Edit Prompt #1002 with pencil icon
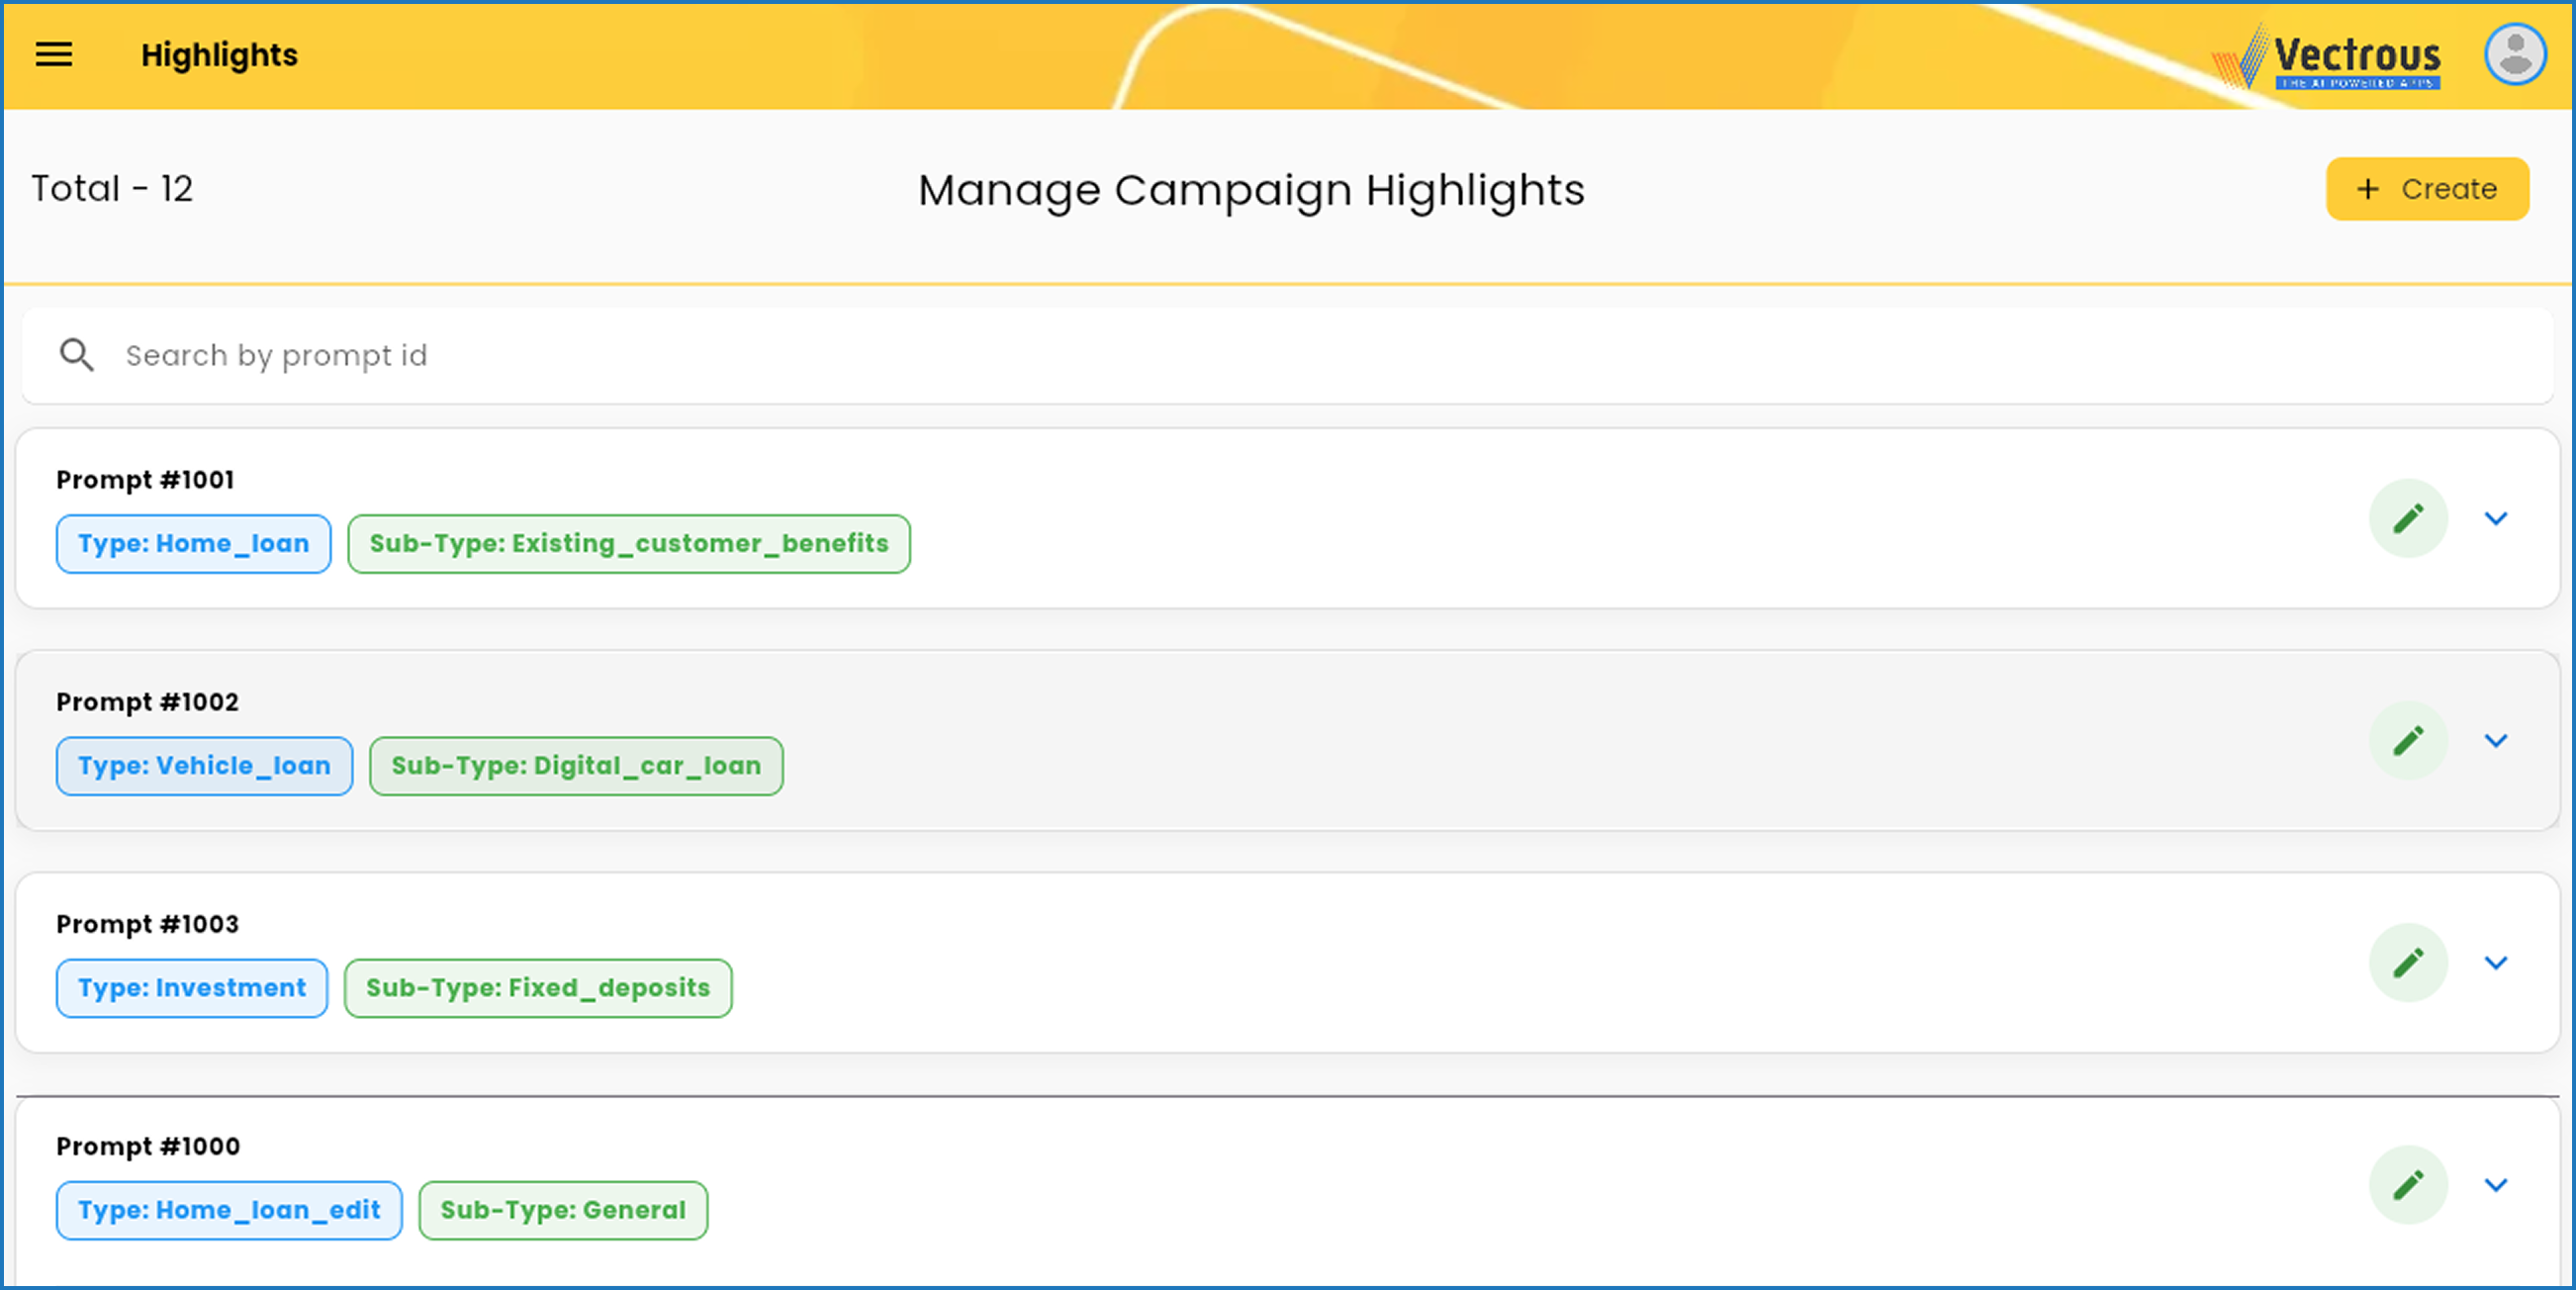 point(2408,740)
